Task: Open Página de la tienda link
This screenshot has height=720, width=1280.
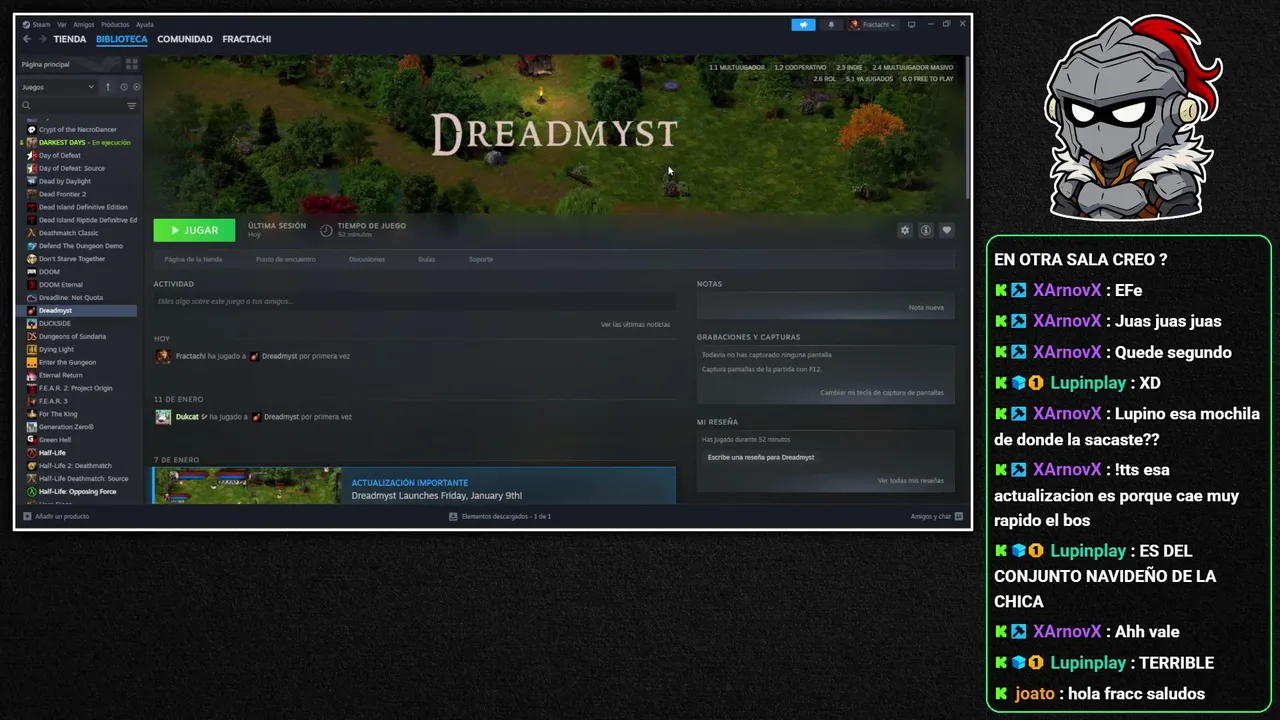Action: pos(193,259)
